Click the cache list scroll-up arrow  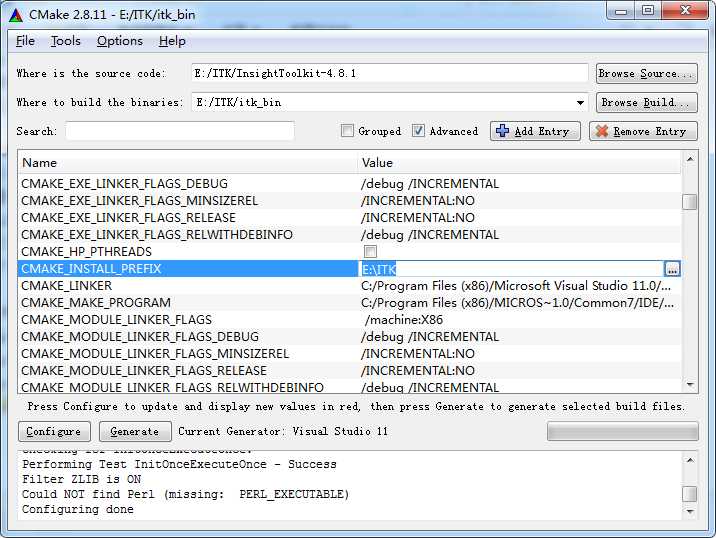point(690,159)
